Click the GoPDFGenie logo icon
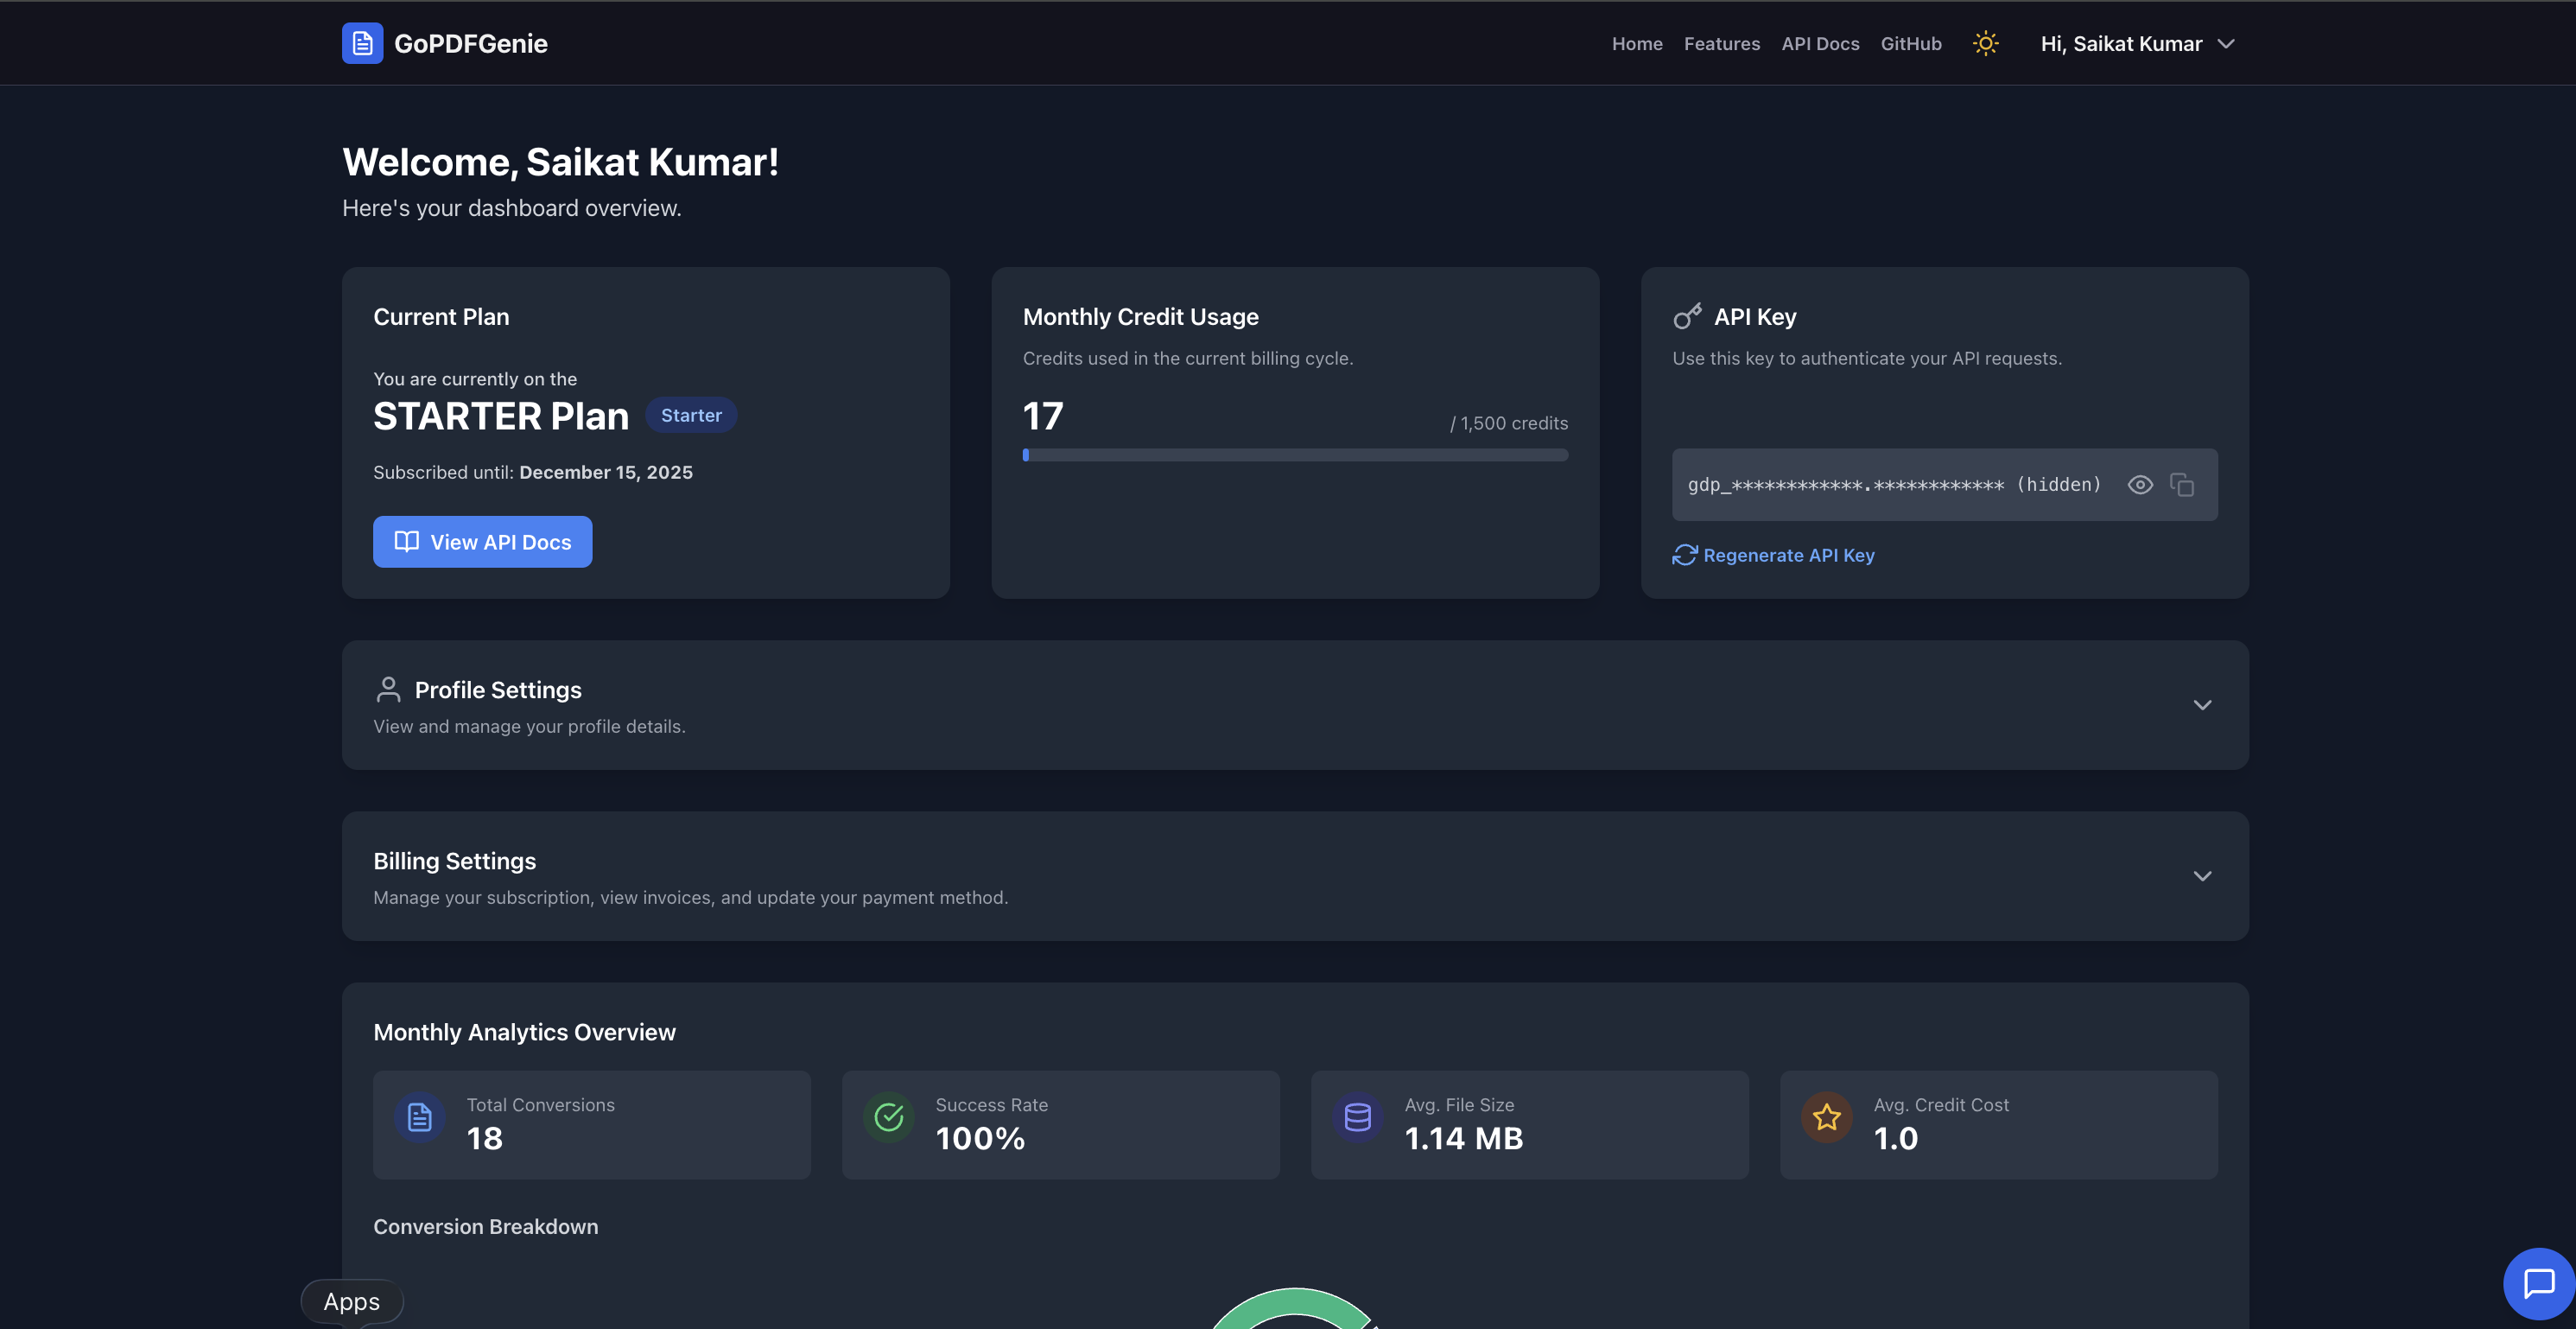Image resolution: width=2576 pixels, height=1329 pixels. pos(362,43)
